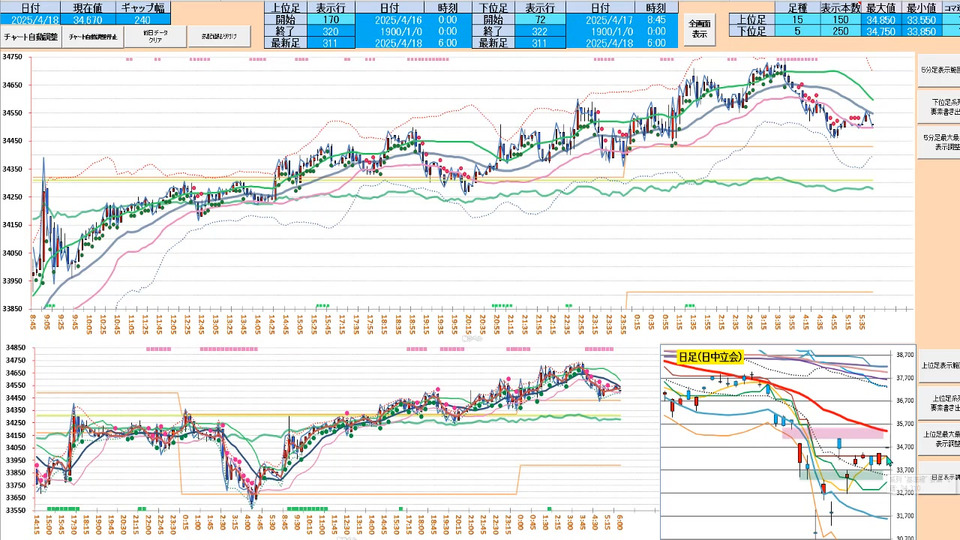
Task: Click the チャート自動調整停止 button
Action: (x=93, y=37)
